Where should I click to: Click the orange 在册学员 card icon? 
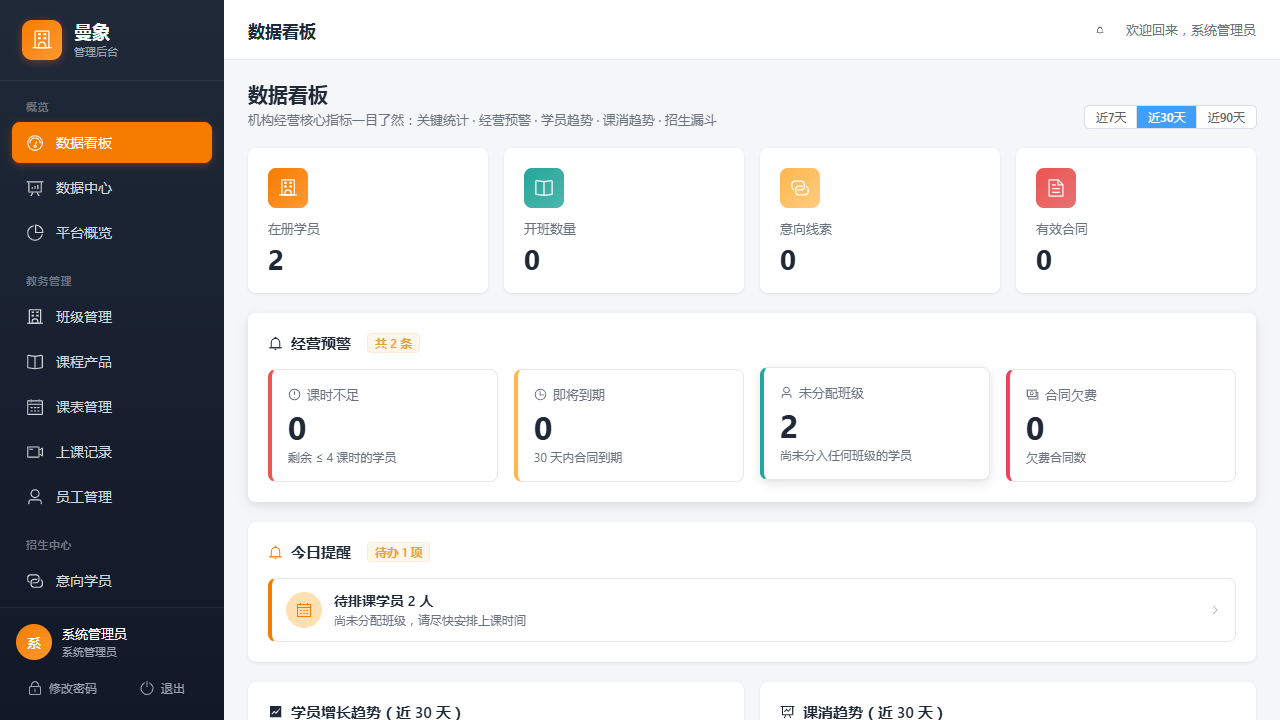pyautogui.click(x=288, y=188)
